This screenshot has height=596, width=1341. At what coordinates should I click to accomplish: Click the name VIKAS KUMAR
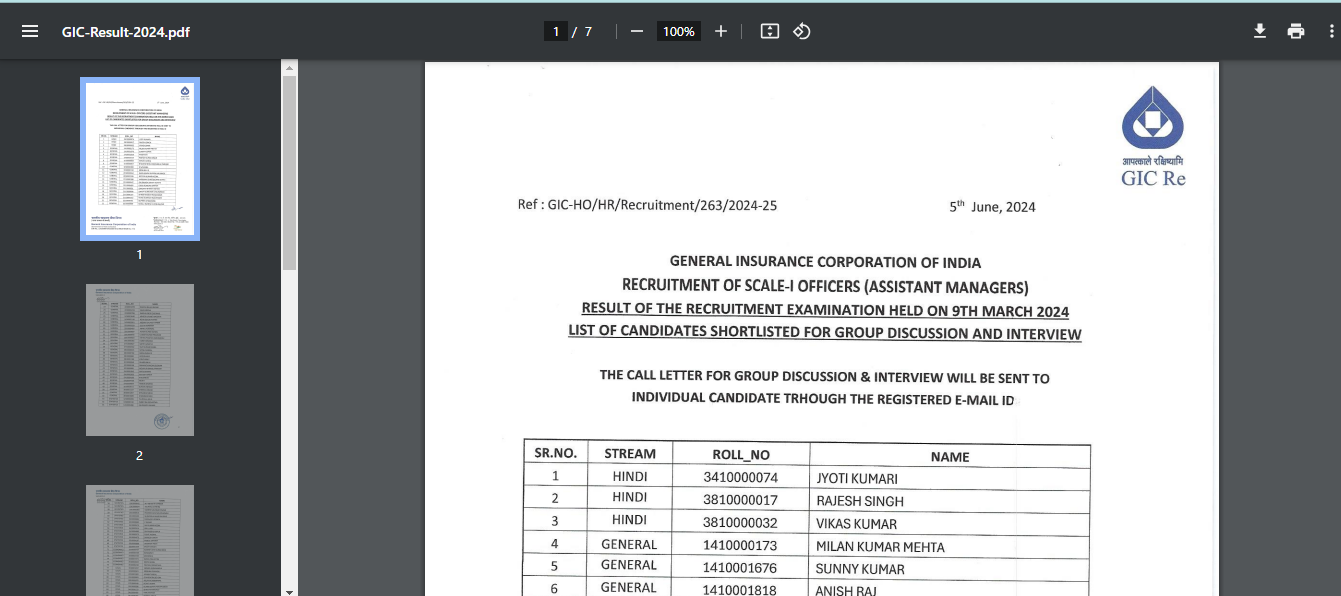click(856, 524)
